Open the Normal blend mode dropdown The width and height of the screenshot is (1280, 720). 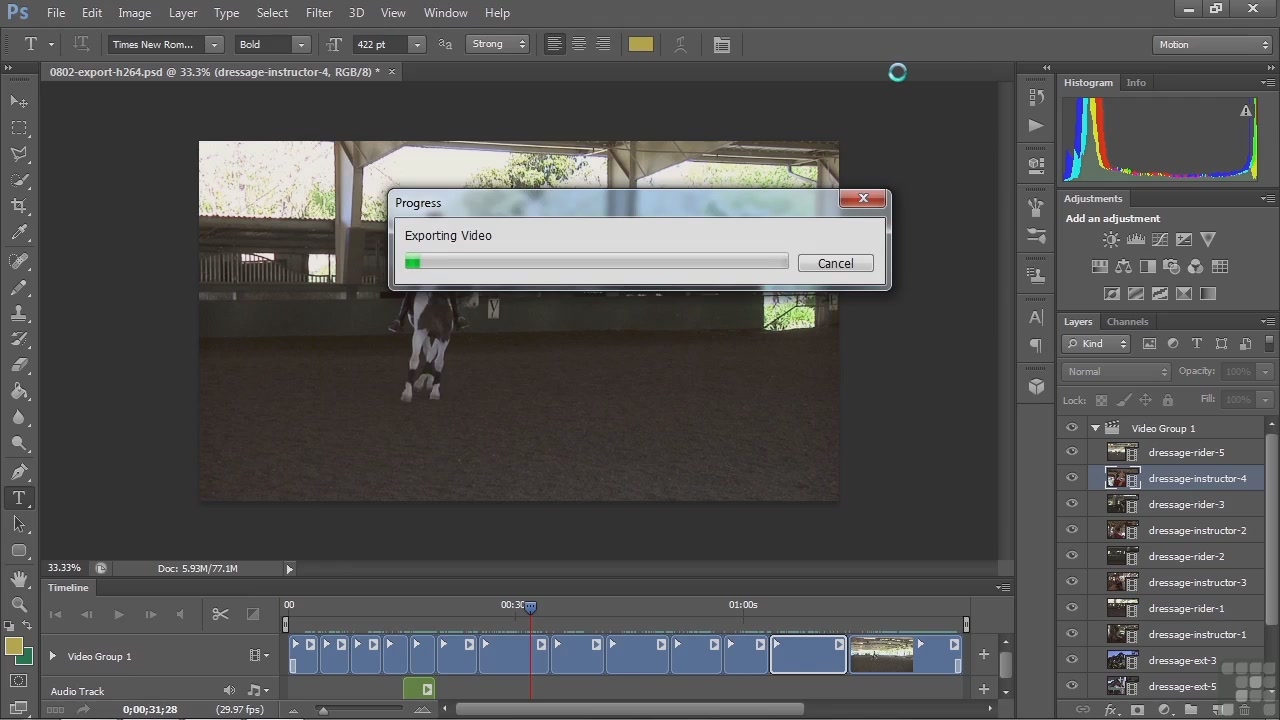1116,371
